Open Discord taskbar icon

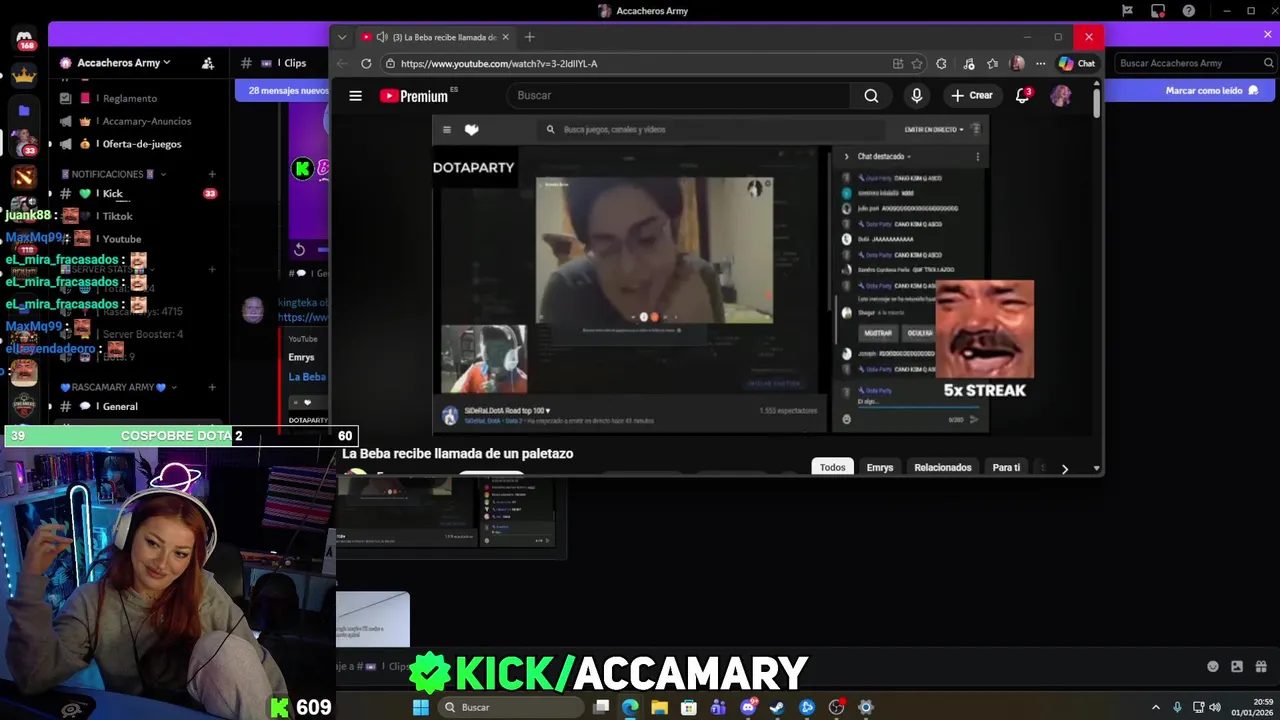point(748,707)
